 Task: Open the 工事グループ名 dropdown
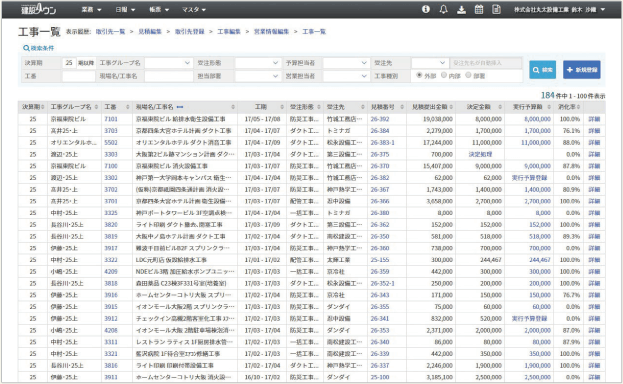168,63
